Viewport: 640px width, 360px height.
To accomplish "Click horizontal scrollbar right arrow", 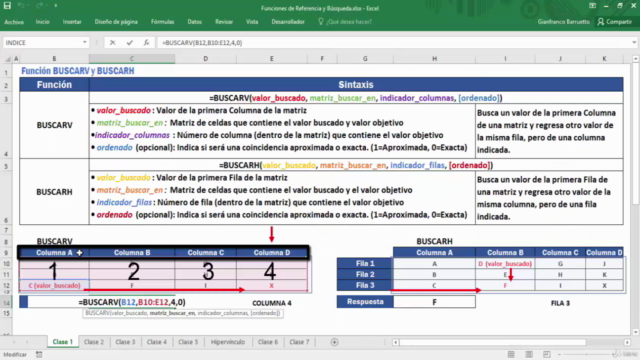I will 627,342.
